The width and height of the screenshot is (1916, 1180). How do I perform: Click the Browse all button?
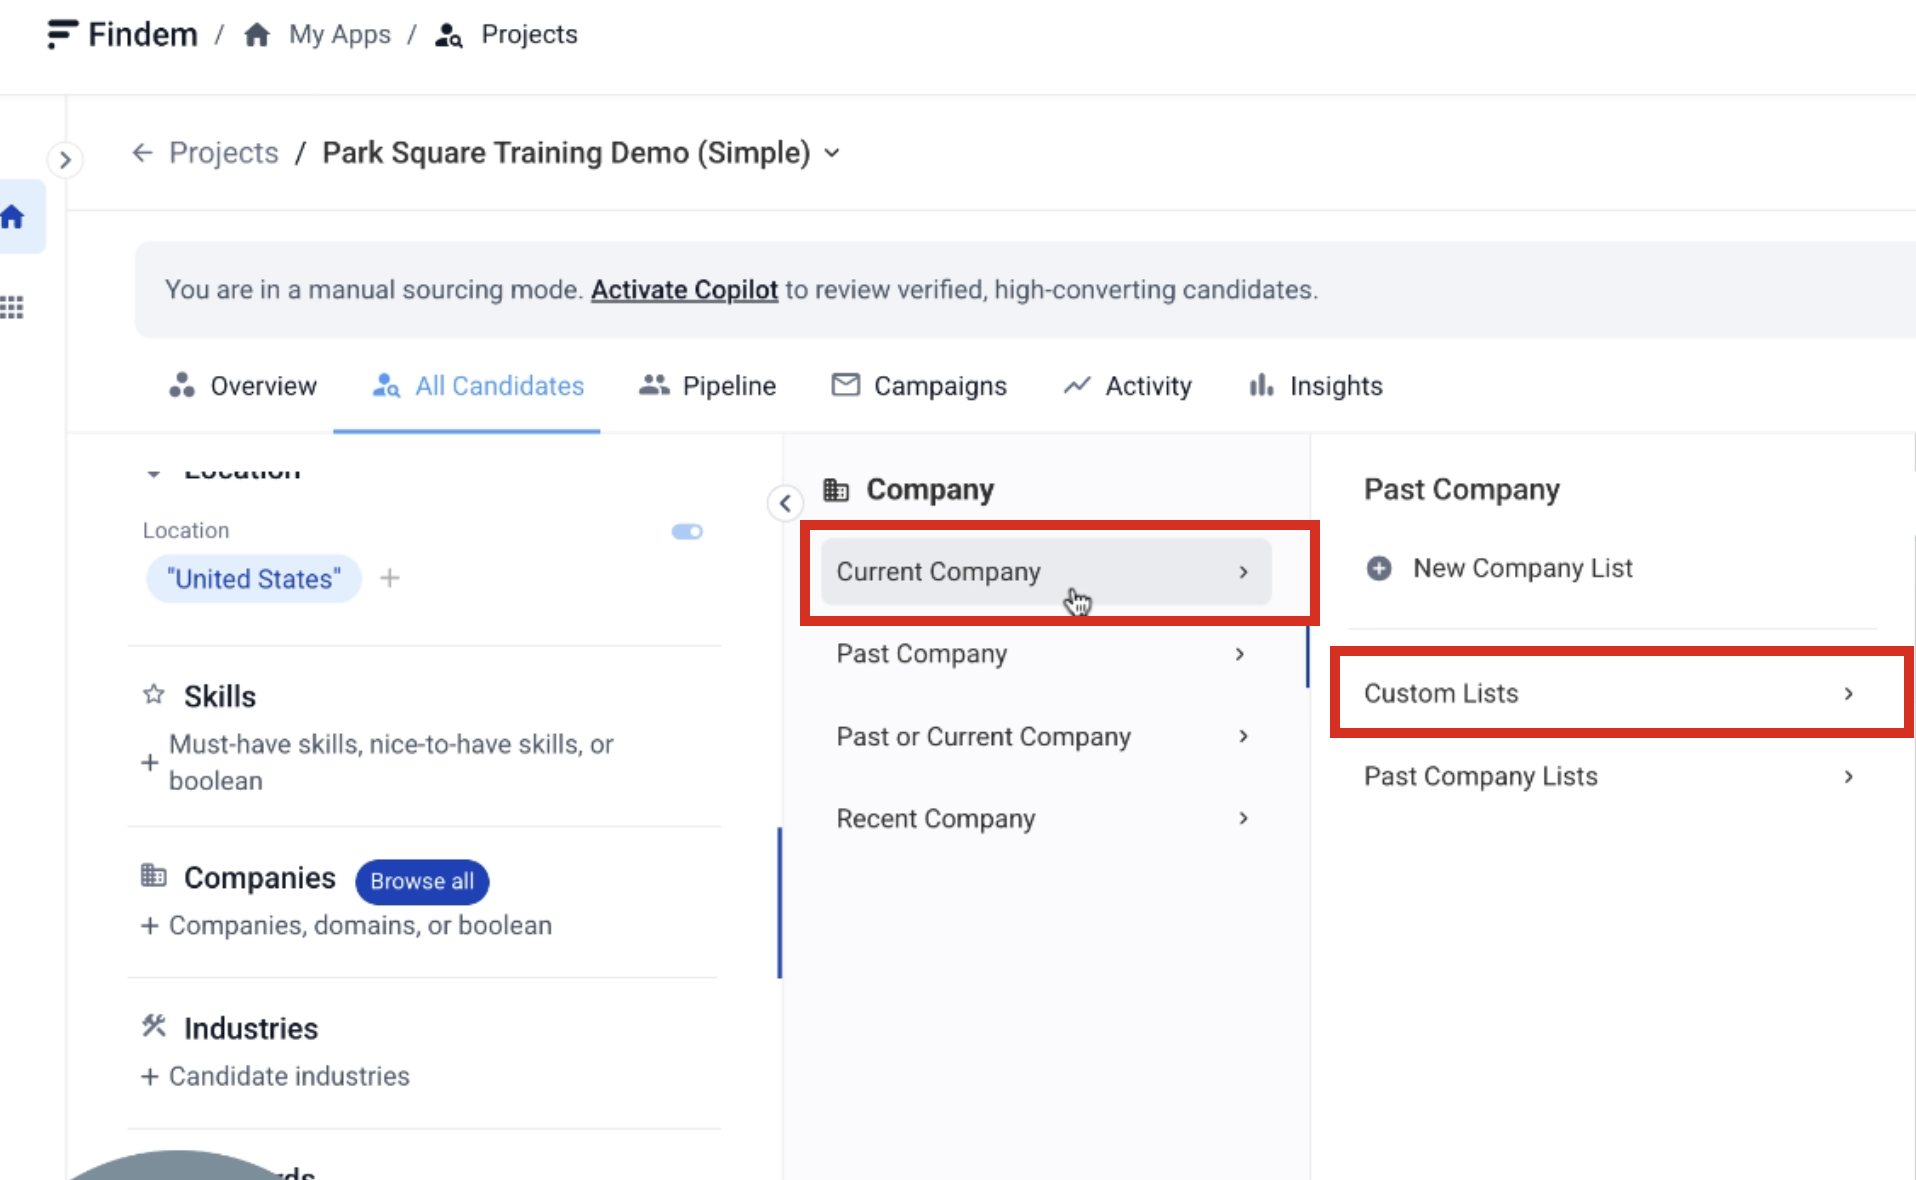(x=422, y=881)
